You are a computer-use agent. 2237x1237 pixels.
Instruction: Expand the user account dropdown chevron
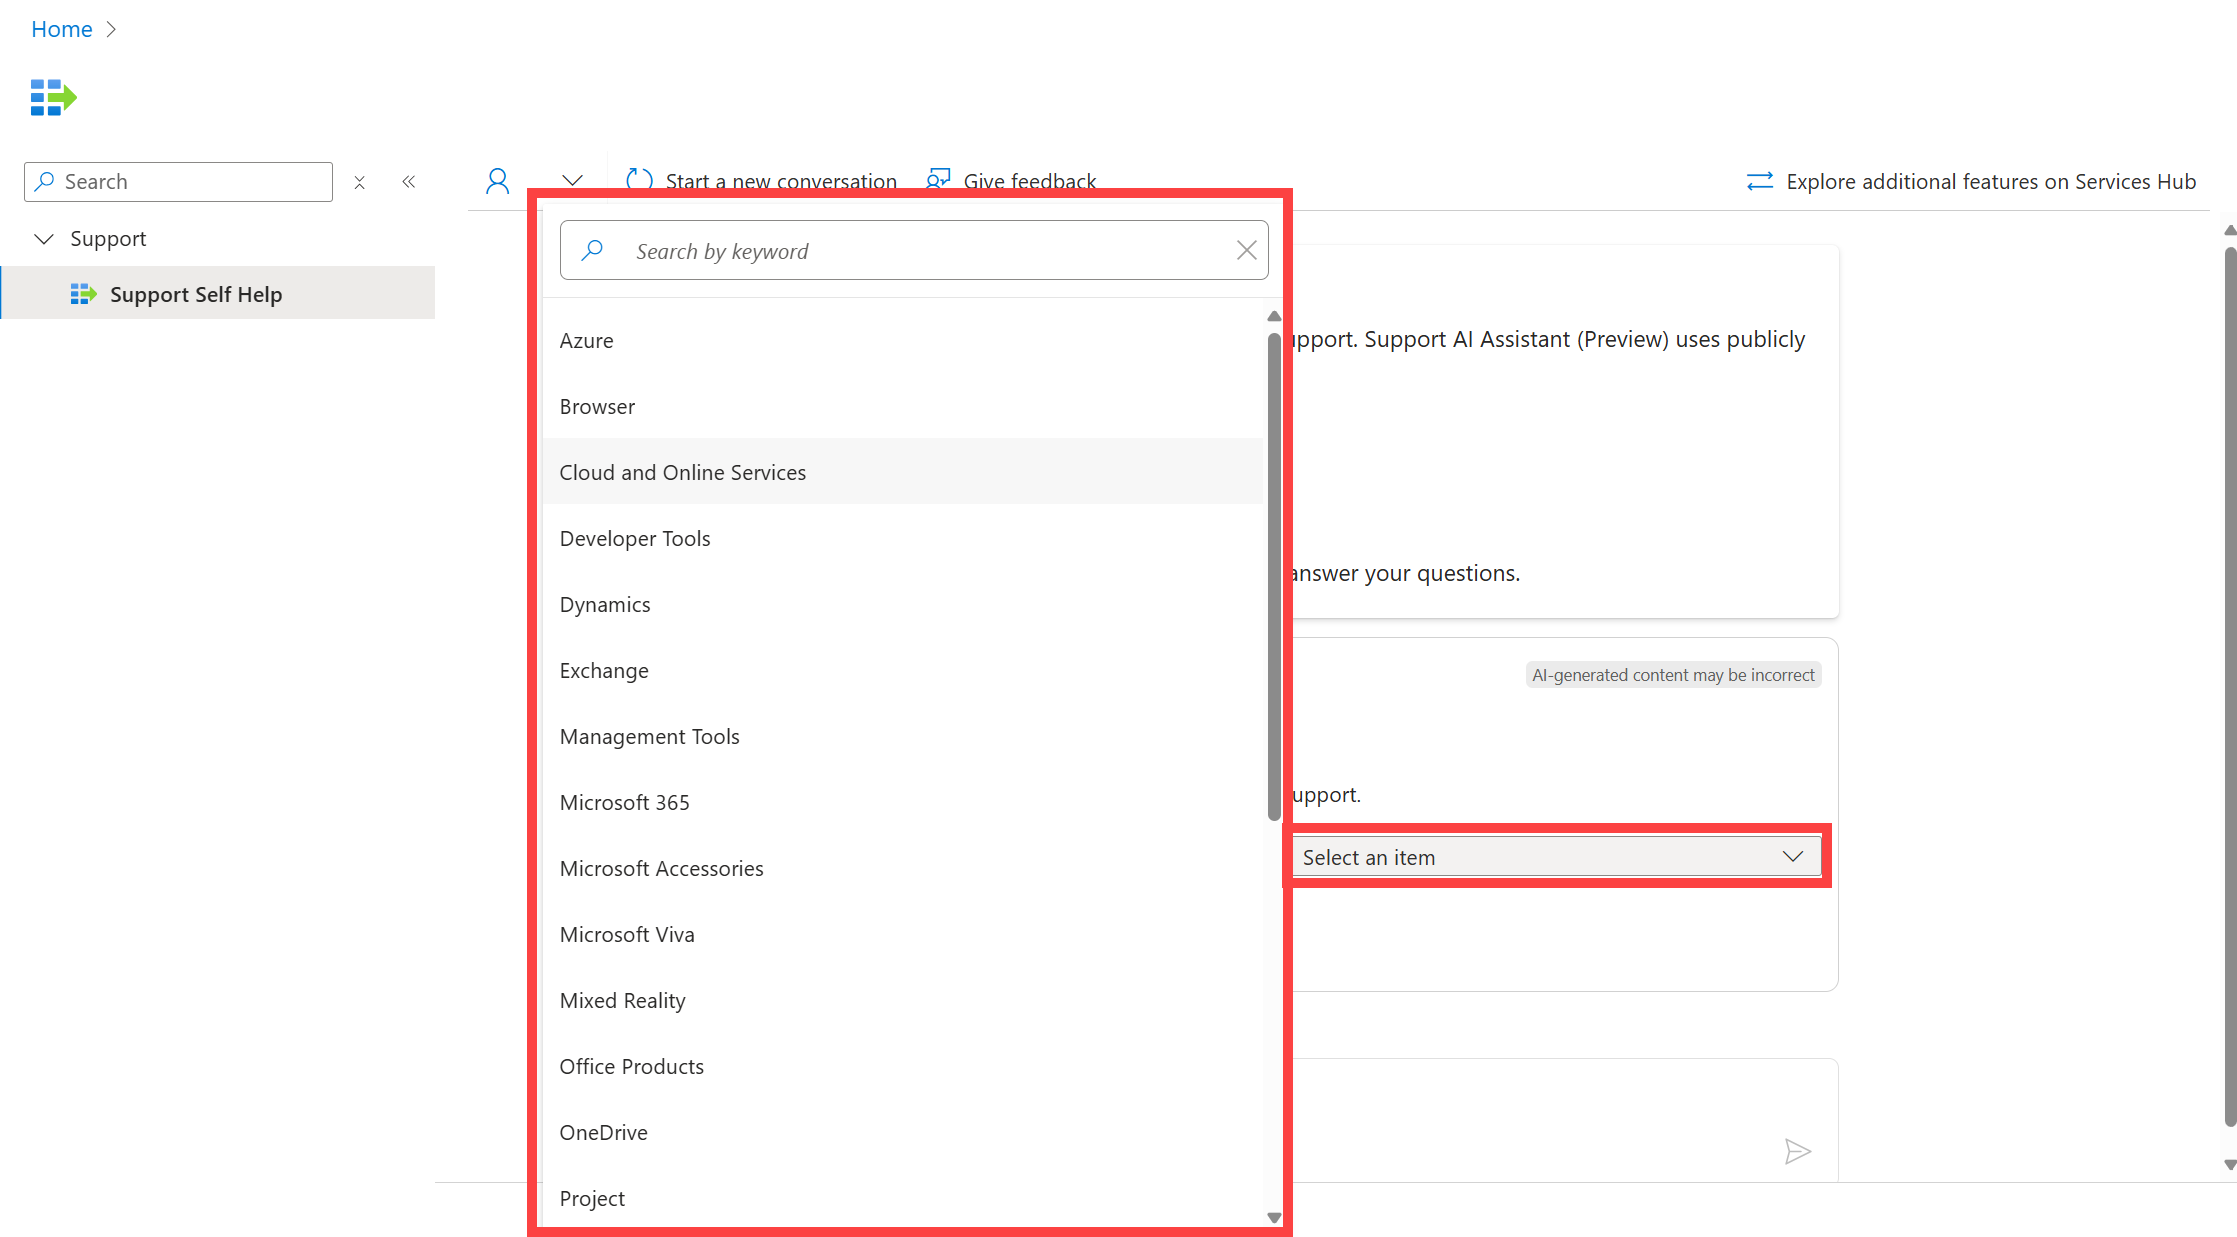pyautogui.click(x=571, y=180)
